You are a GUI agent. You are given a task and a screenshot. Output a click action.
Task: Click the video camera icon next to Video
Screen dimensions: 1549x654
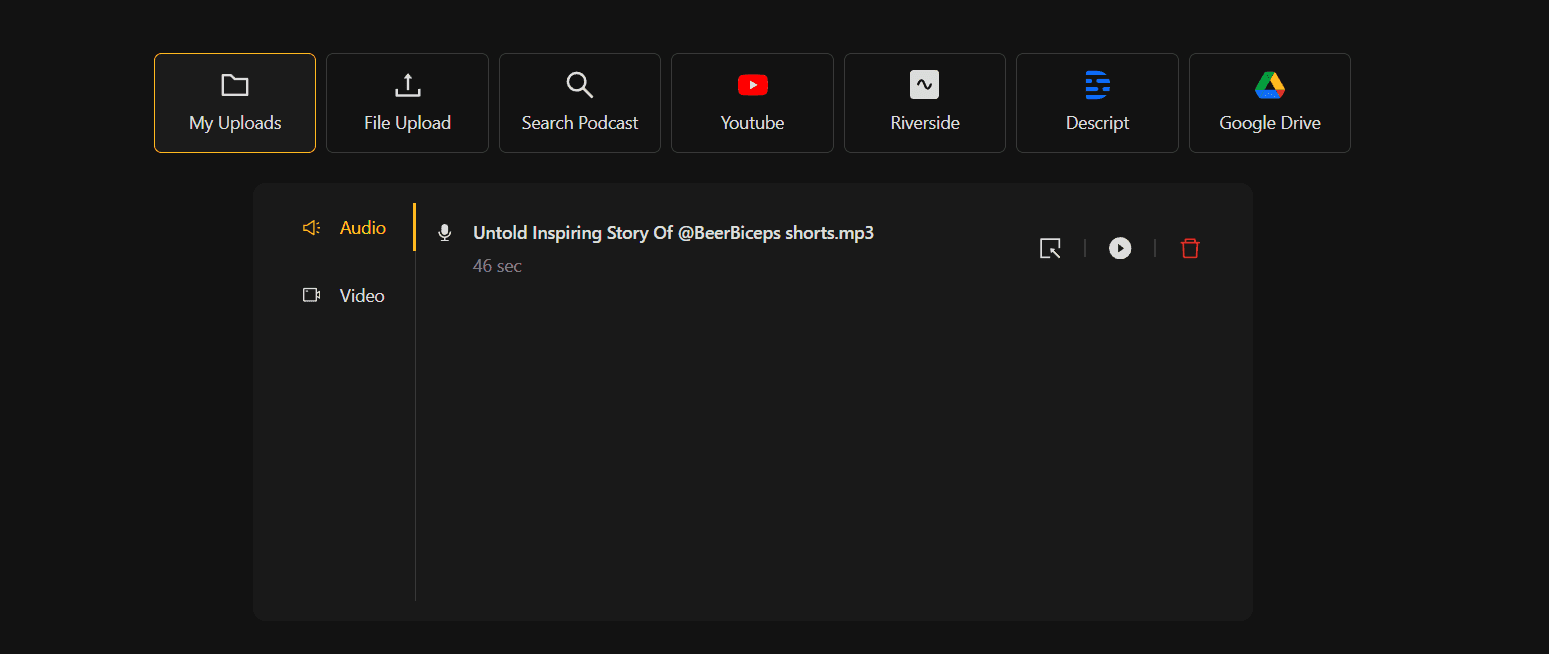(x=311, y=294)
